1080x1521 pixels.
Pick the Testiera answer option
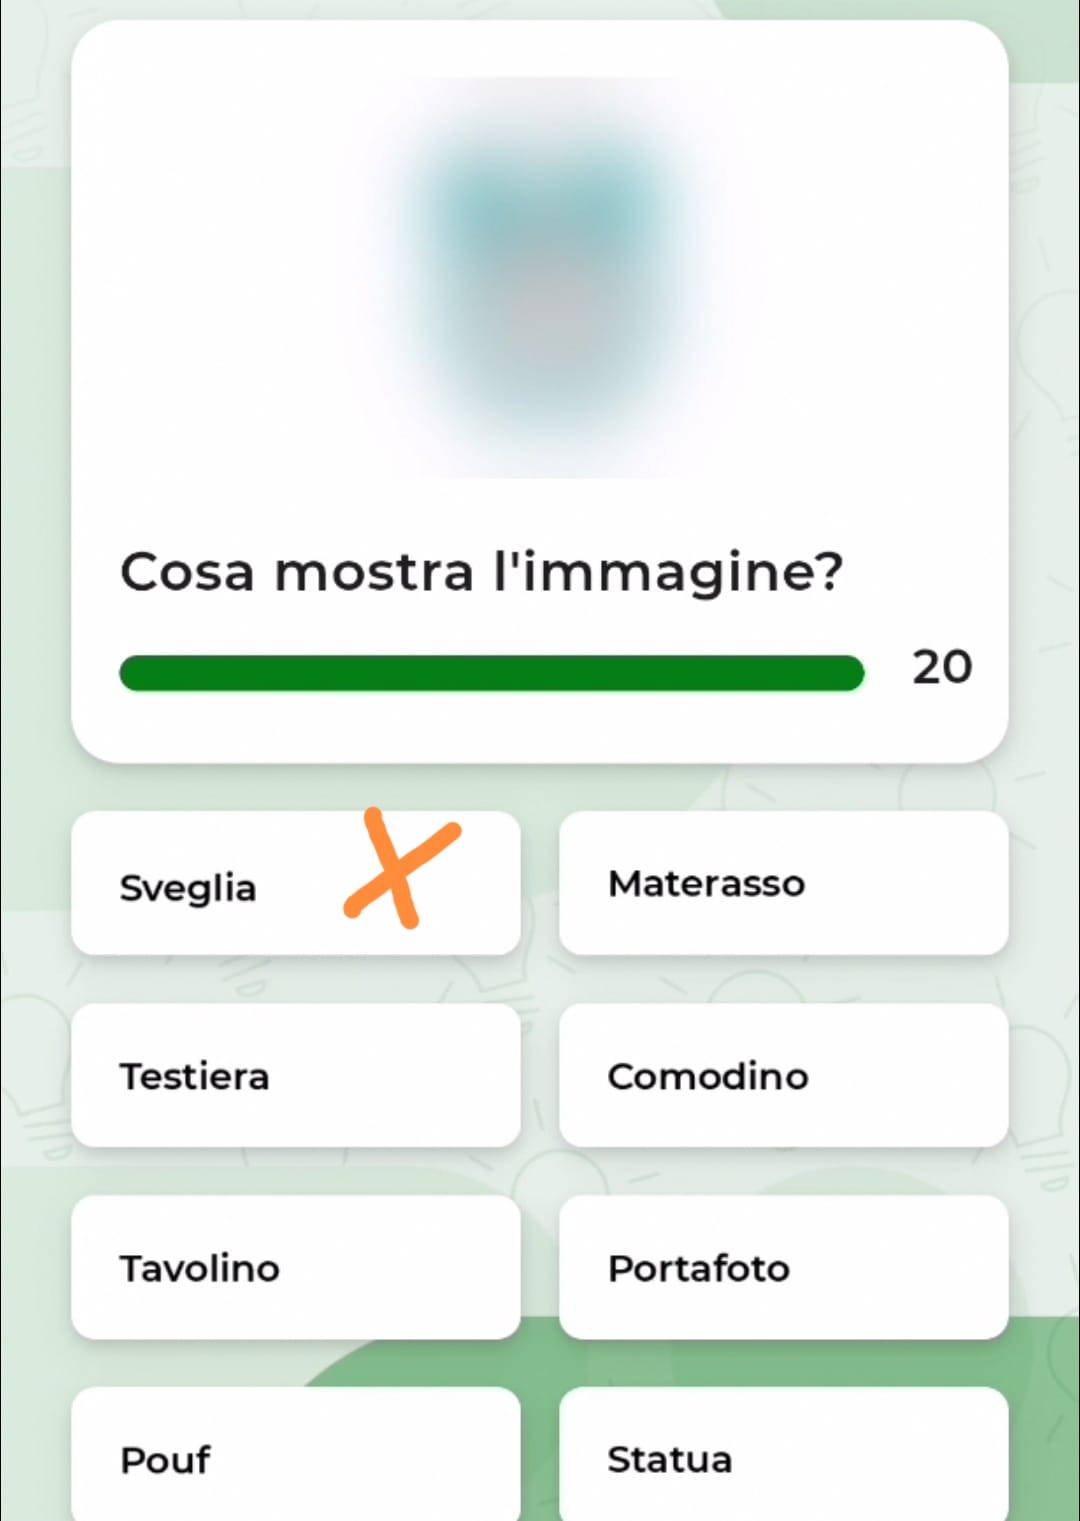296,1075
